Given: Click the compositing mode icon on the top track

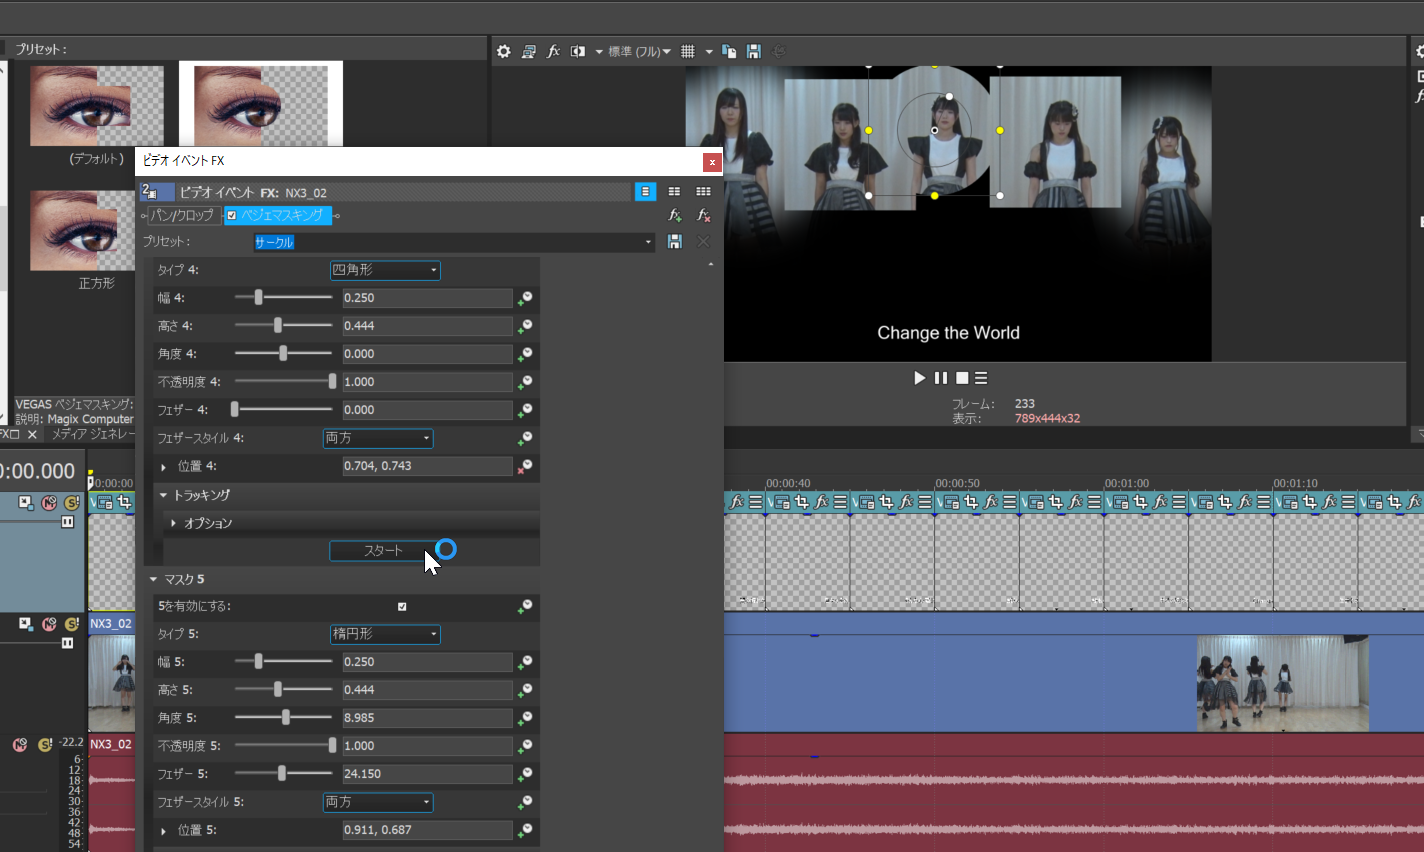Looking at the screenshot, I should pos(26,503).
